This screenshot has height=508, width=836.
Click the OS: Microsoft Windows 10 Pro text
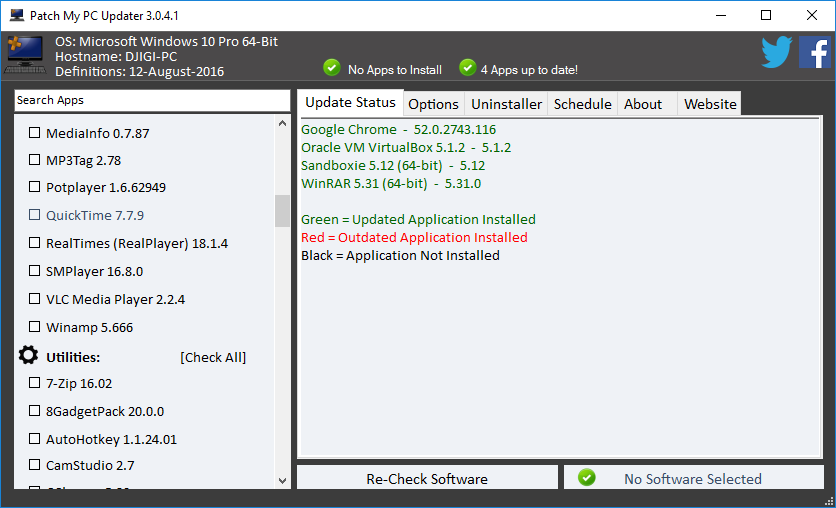click(166, 42)
